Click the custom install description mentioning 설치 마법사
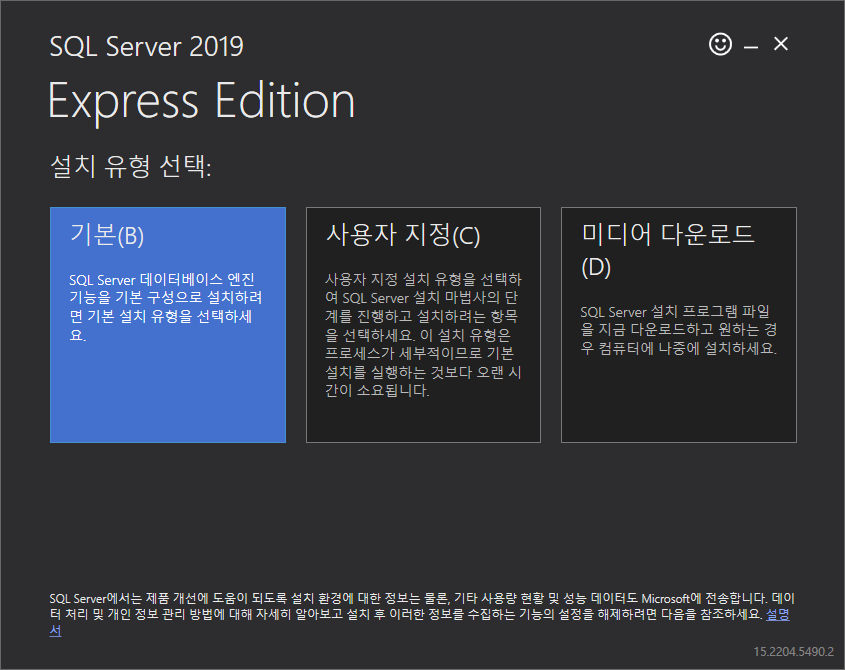 point(423,335)
